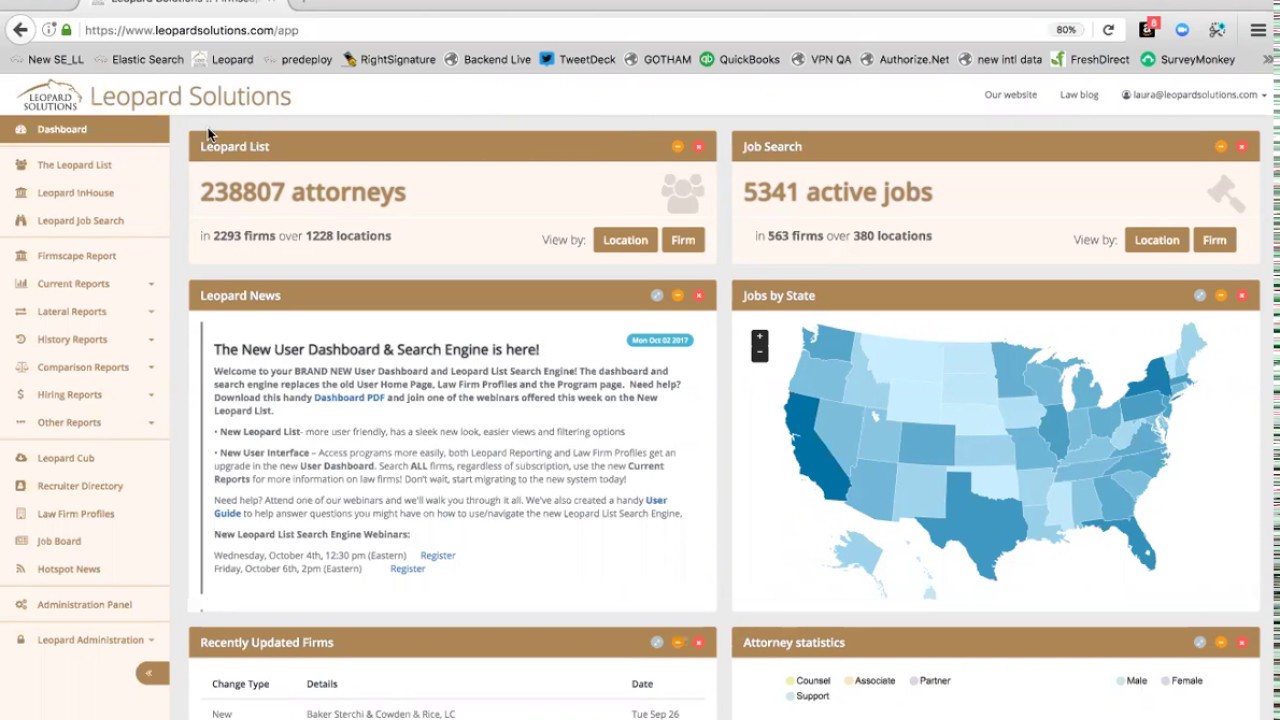Open The Leopard List sidebar item

74,165
